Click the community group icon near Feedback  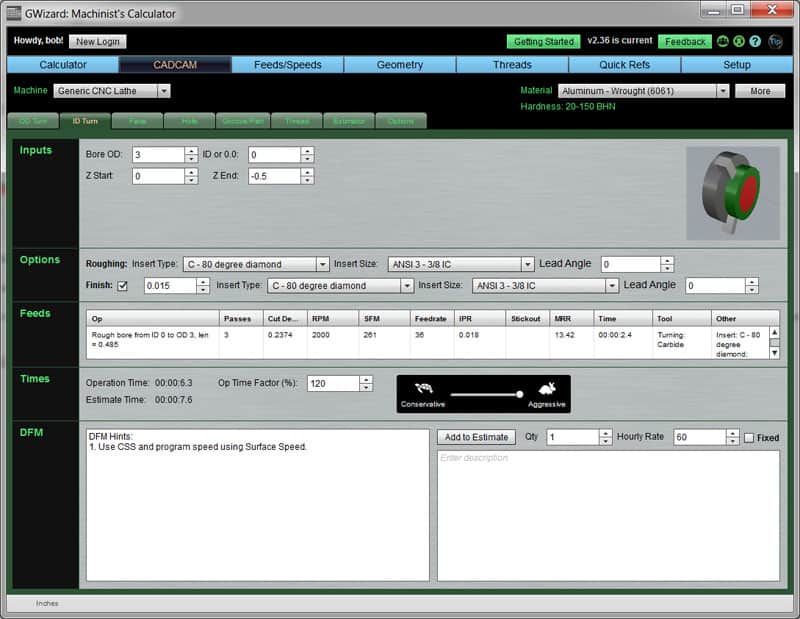[722, 42]
